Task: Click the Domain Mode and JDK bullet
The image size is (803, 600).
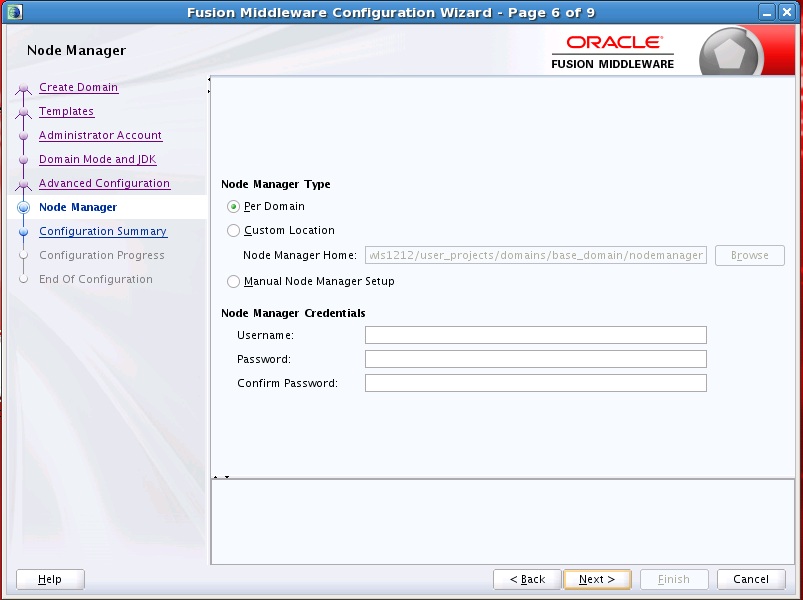Action: [x=24, y=160]
